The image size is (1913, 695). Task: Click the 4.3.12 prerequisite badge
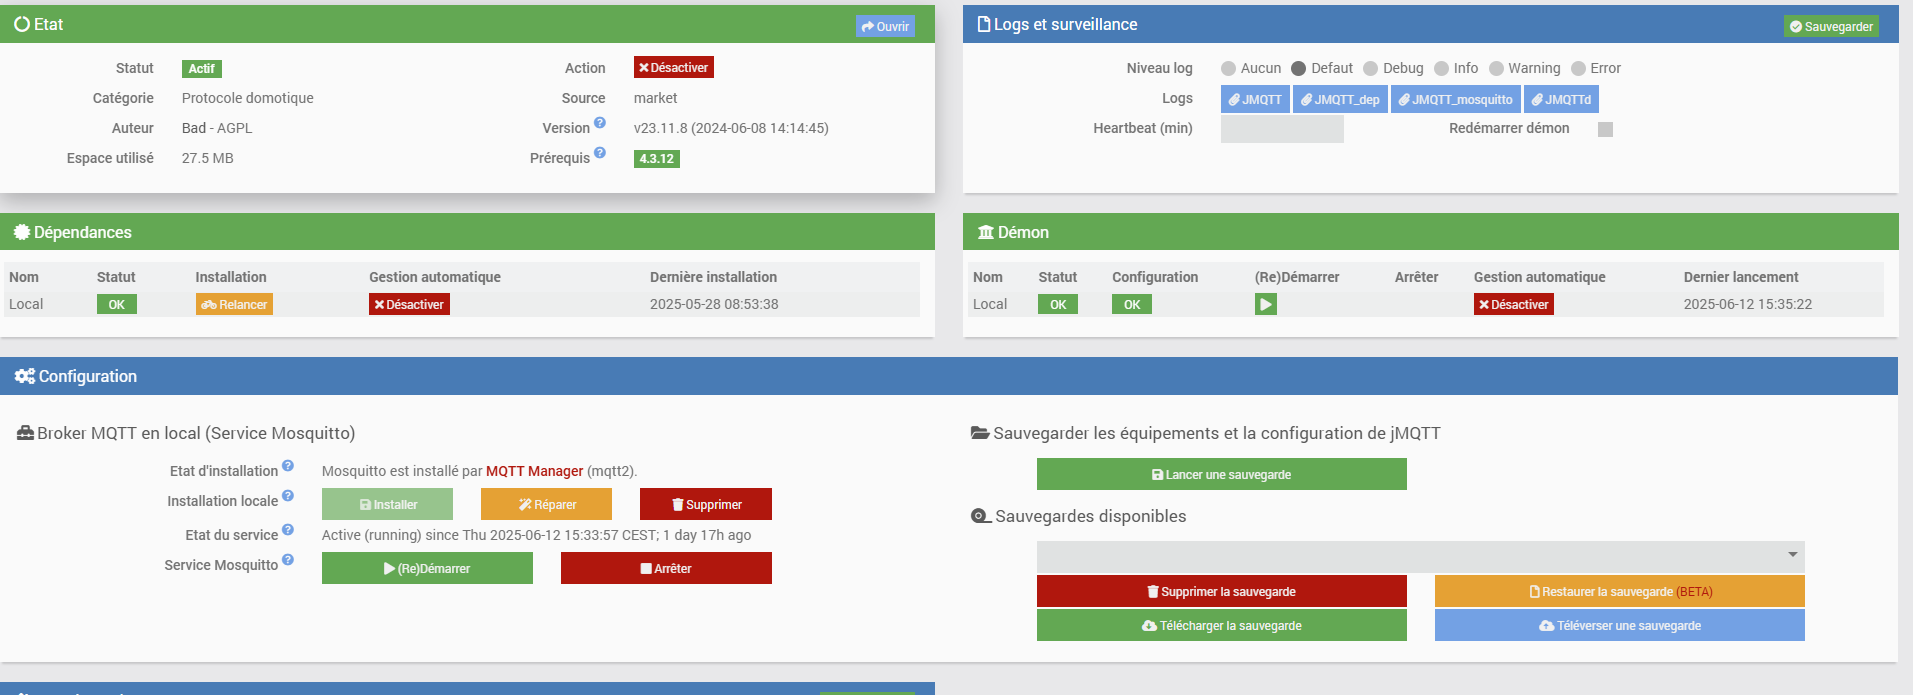coord(657,158)
